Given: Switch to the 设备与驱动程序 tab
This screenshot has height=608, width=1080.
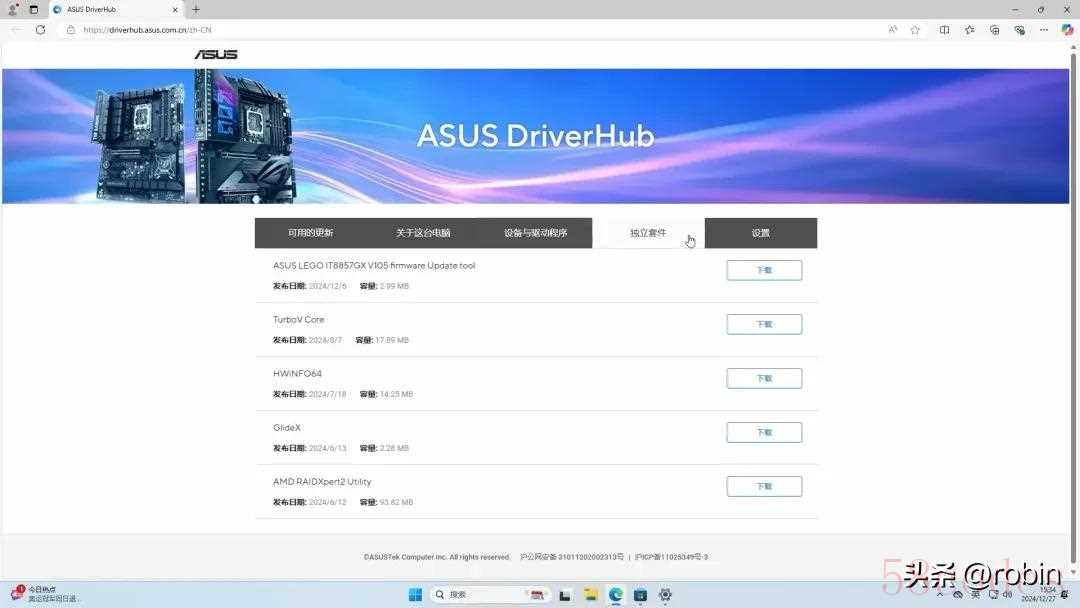Looking at the screenshot, I should [535, 233].
